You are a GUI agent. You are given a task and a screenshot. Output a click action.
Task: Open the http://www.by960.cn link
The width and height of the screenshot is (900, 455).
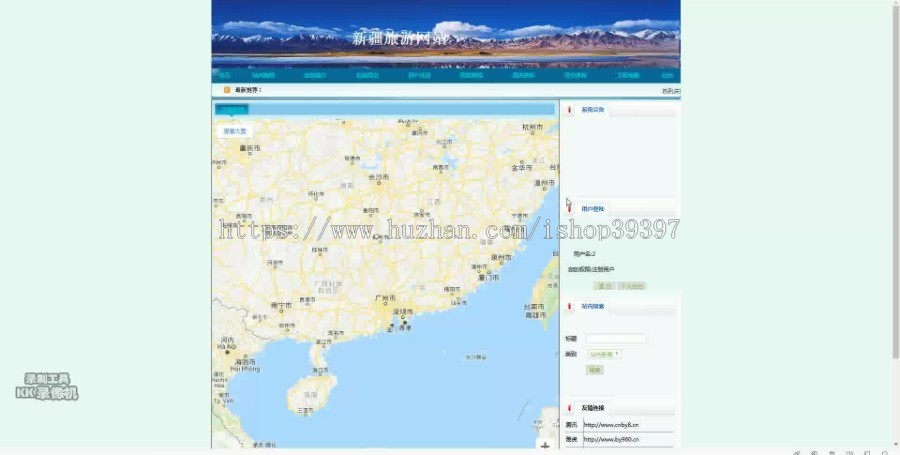click(611, 440)
